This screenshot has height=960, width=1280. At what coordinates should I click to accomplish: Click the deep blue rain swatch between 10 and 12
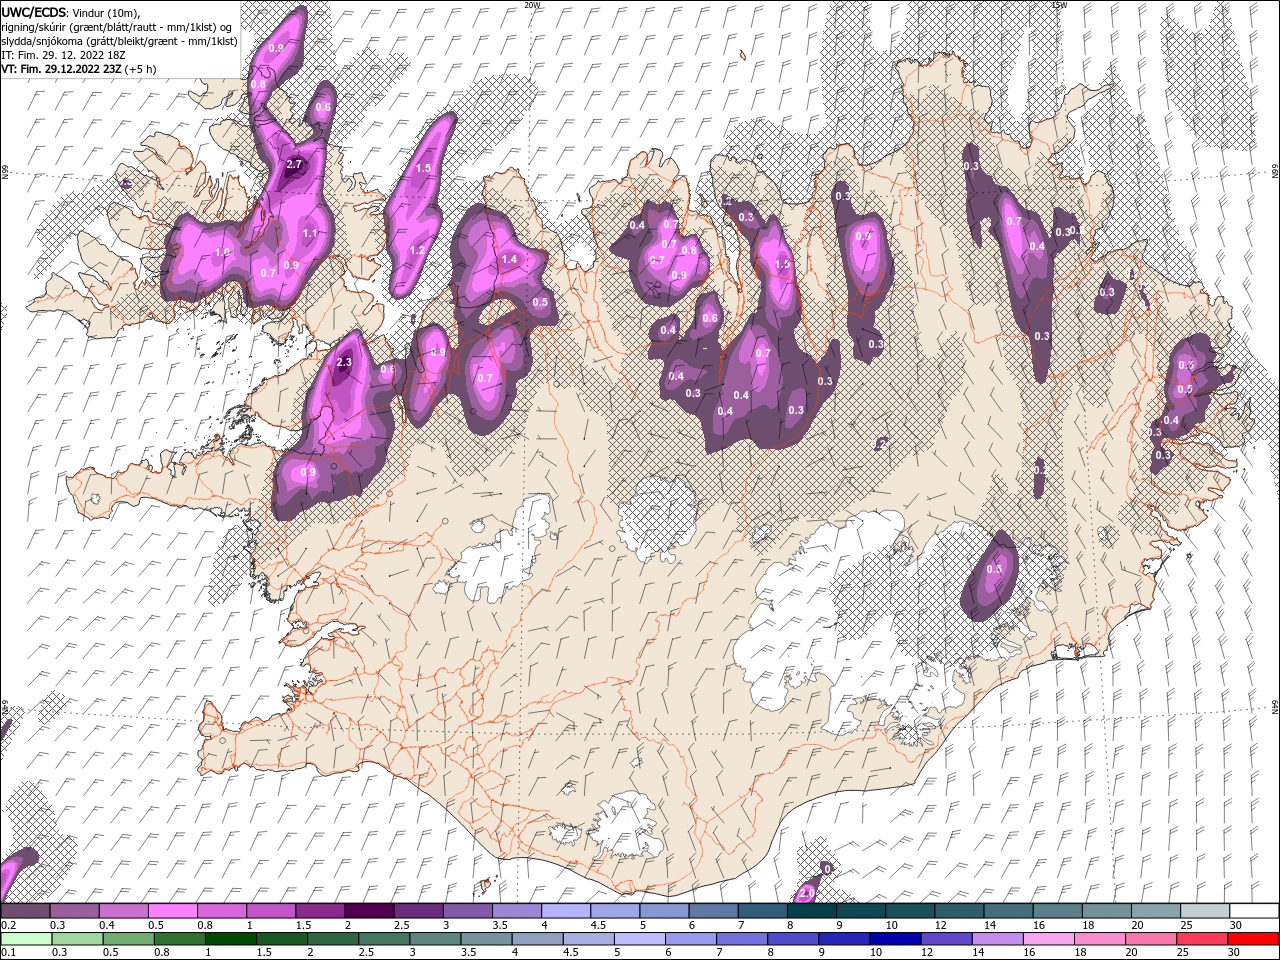[x=896, y=938]
